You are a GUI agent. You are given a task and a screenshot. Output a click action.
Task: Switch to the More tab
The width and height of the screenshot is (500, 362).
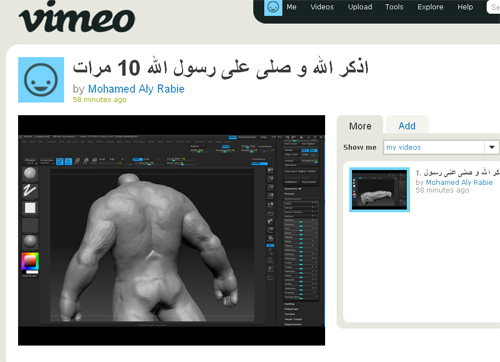click(360, 126)
